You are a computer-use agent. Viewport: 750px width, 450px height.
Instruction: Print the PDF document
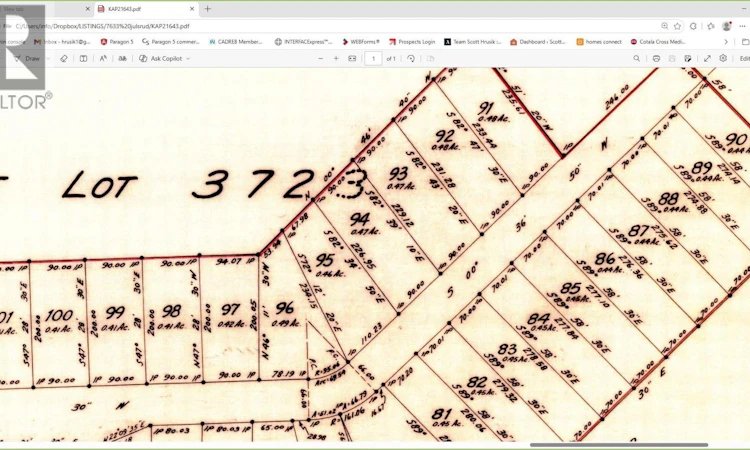pyautogui.click(x=656, y=58)
